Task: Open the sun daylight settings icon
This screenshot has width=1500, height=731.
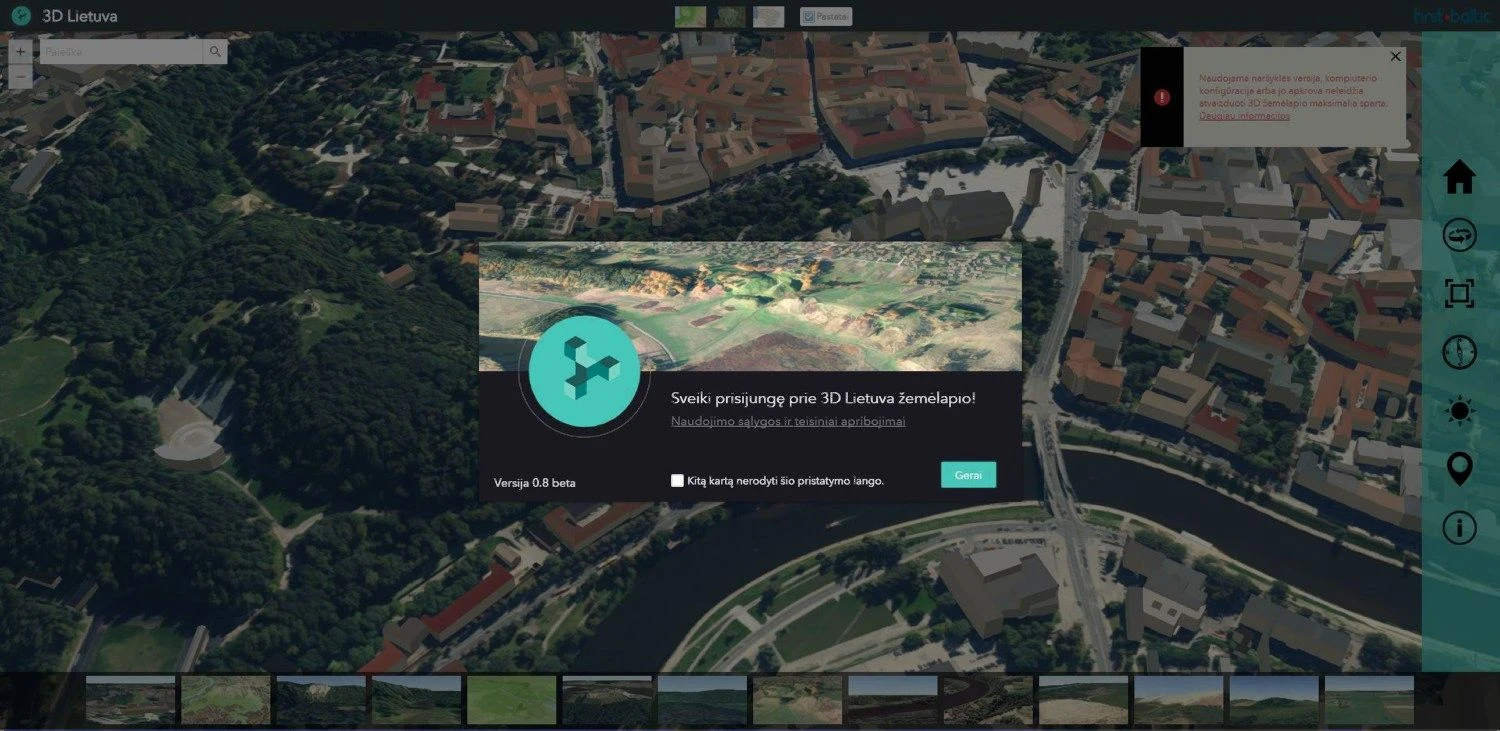Action: pos(1459,410)
